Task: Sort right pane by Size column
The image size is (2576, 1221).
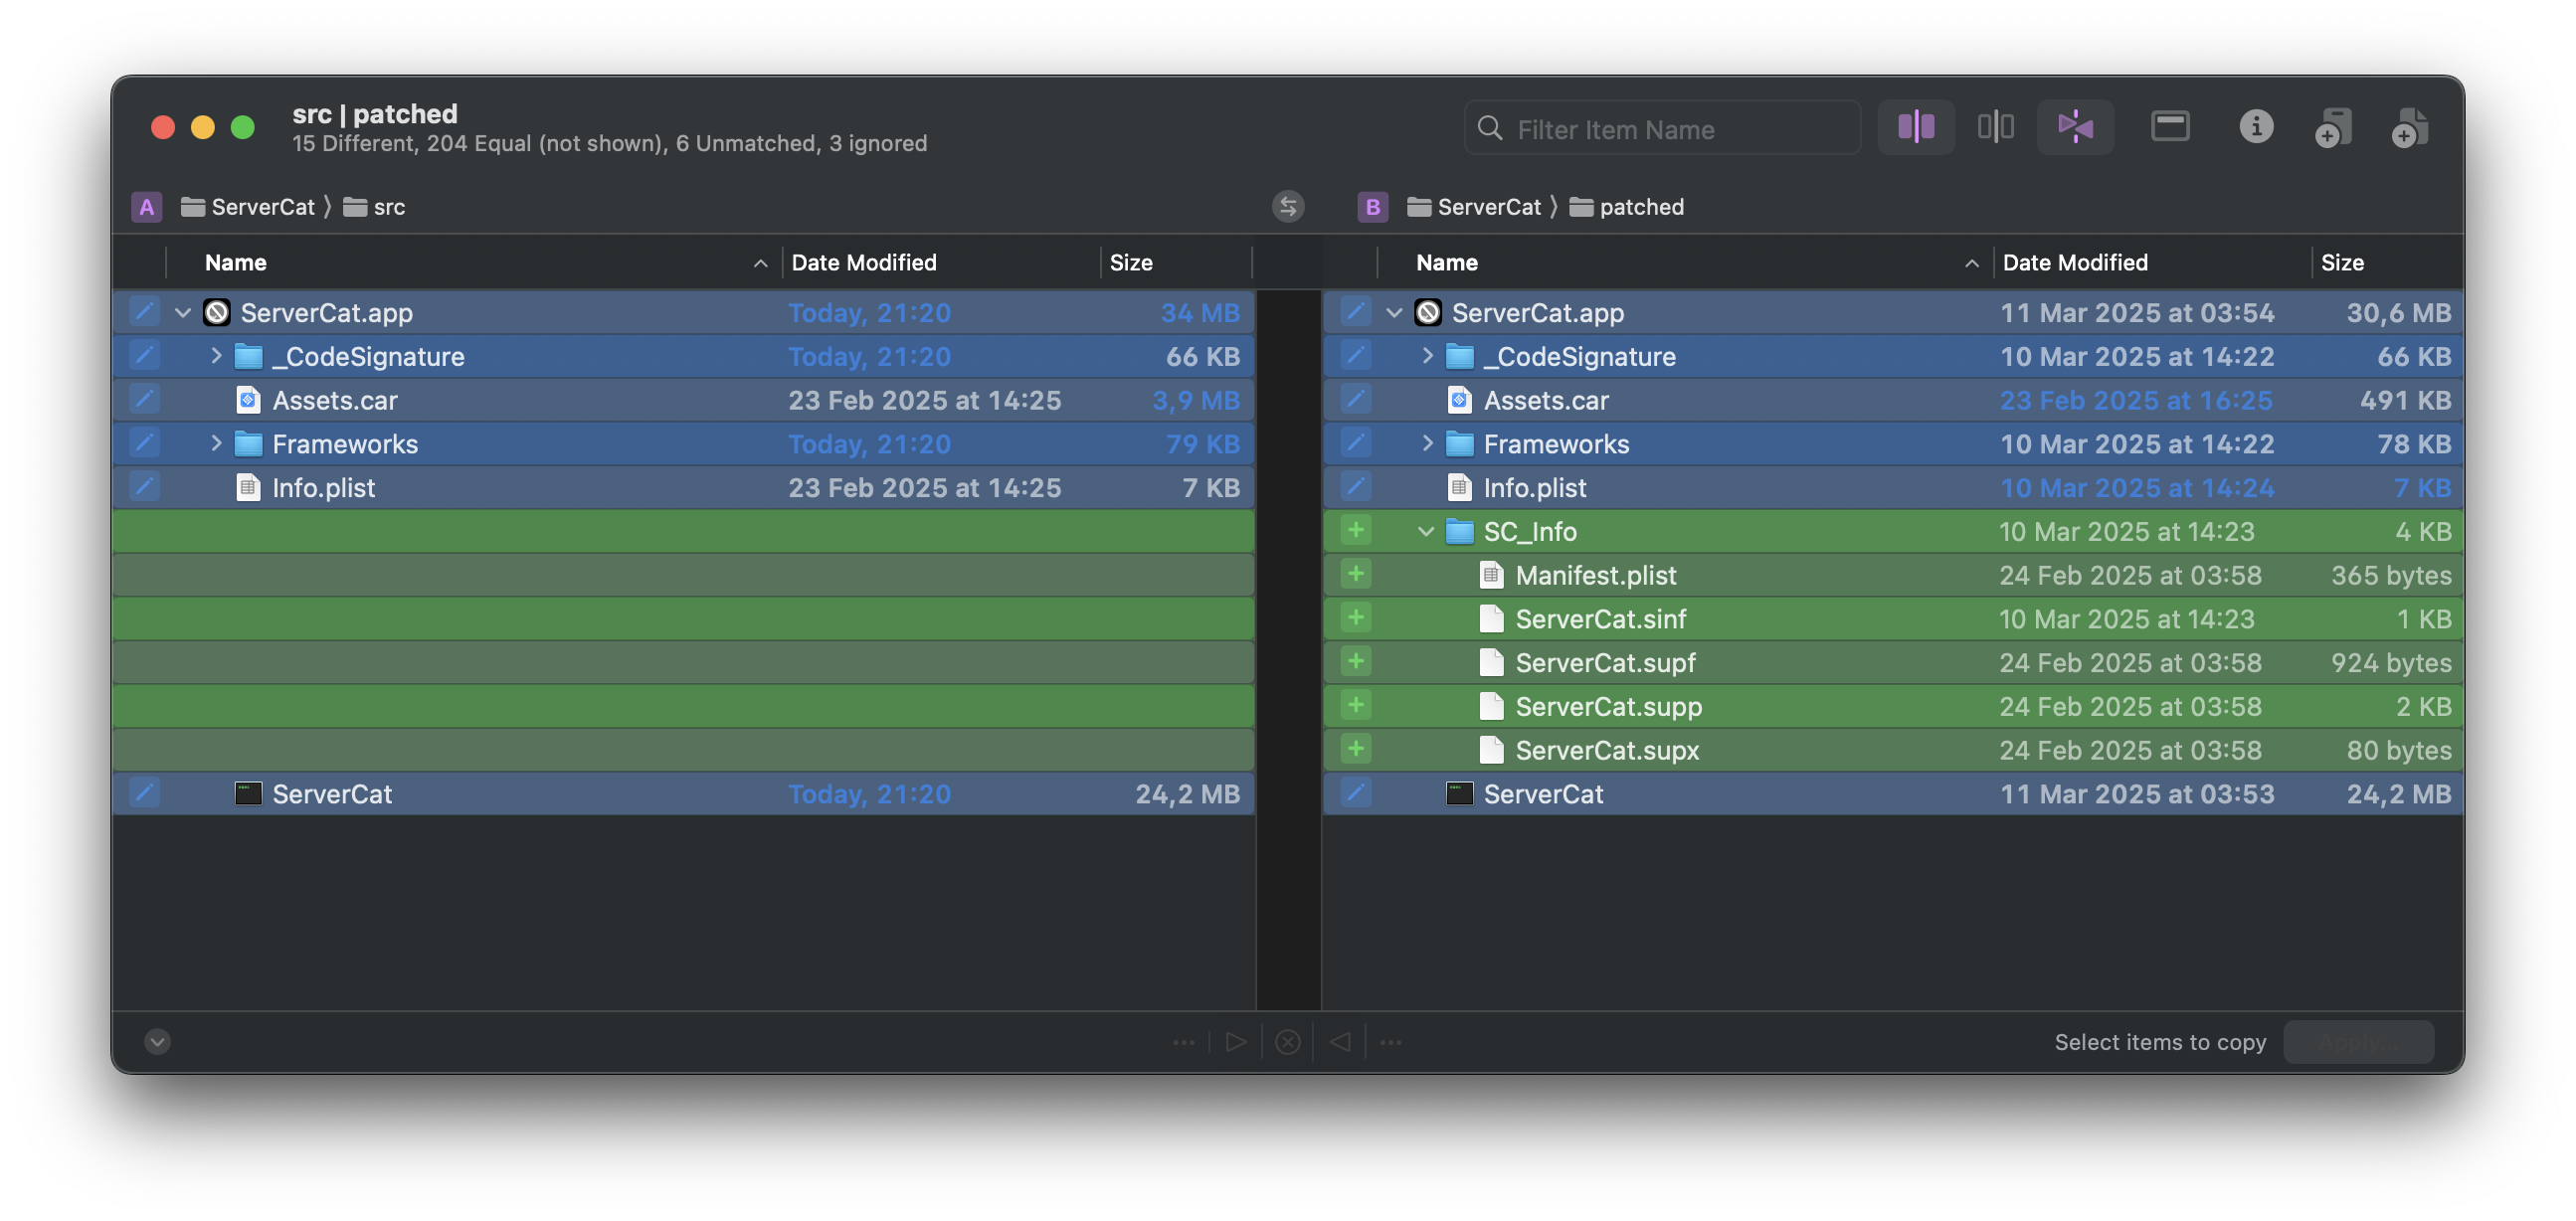Action: coord(2387,262)
